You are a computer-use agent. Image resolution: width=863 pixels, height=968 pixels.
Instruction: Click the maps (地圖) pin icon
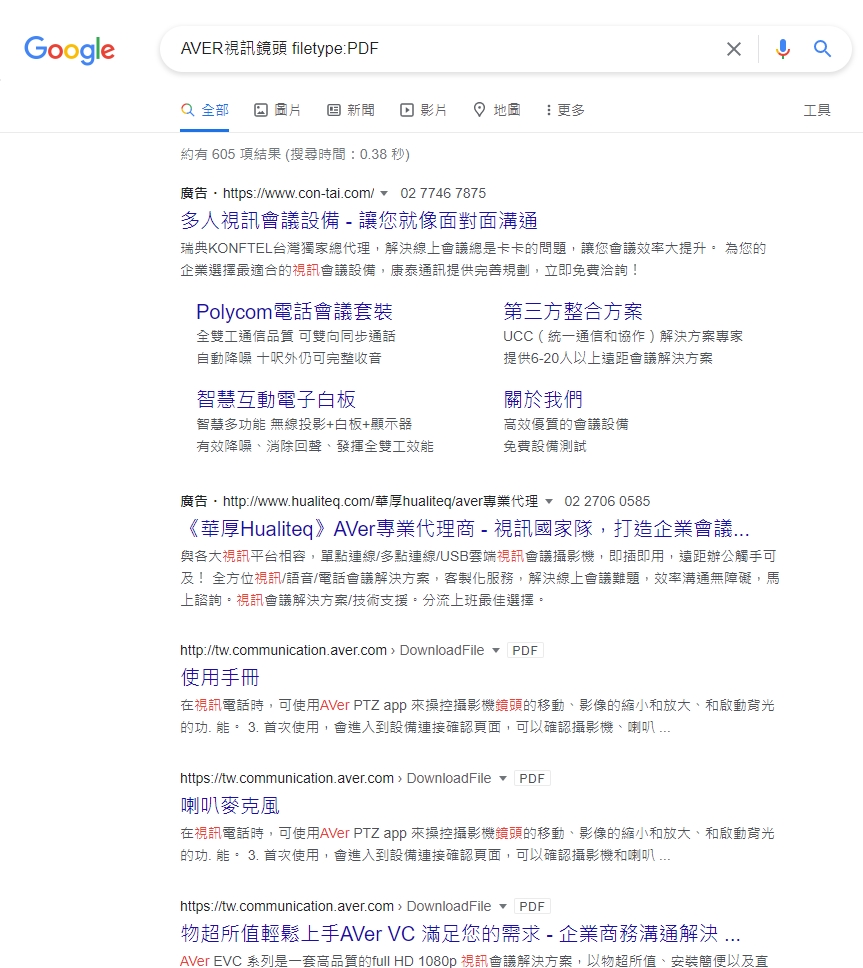[x=479, y=110]
